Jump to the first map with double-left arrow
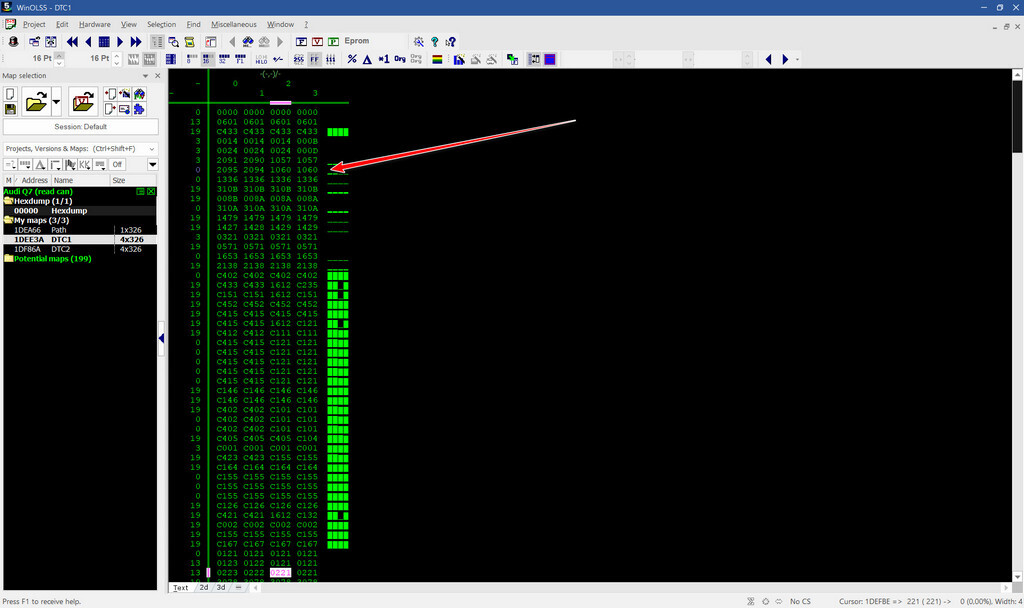Viewport: 1024px width, 608px height. (72, 42)
